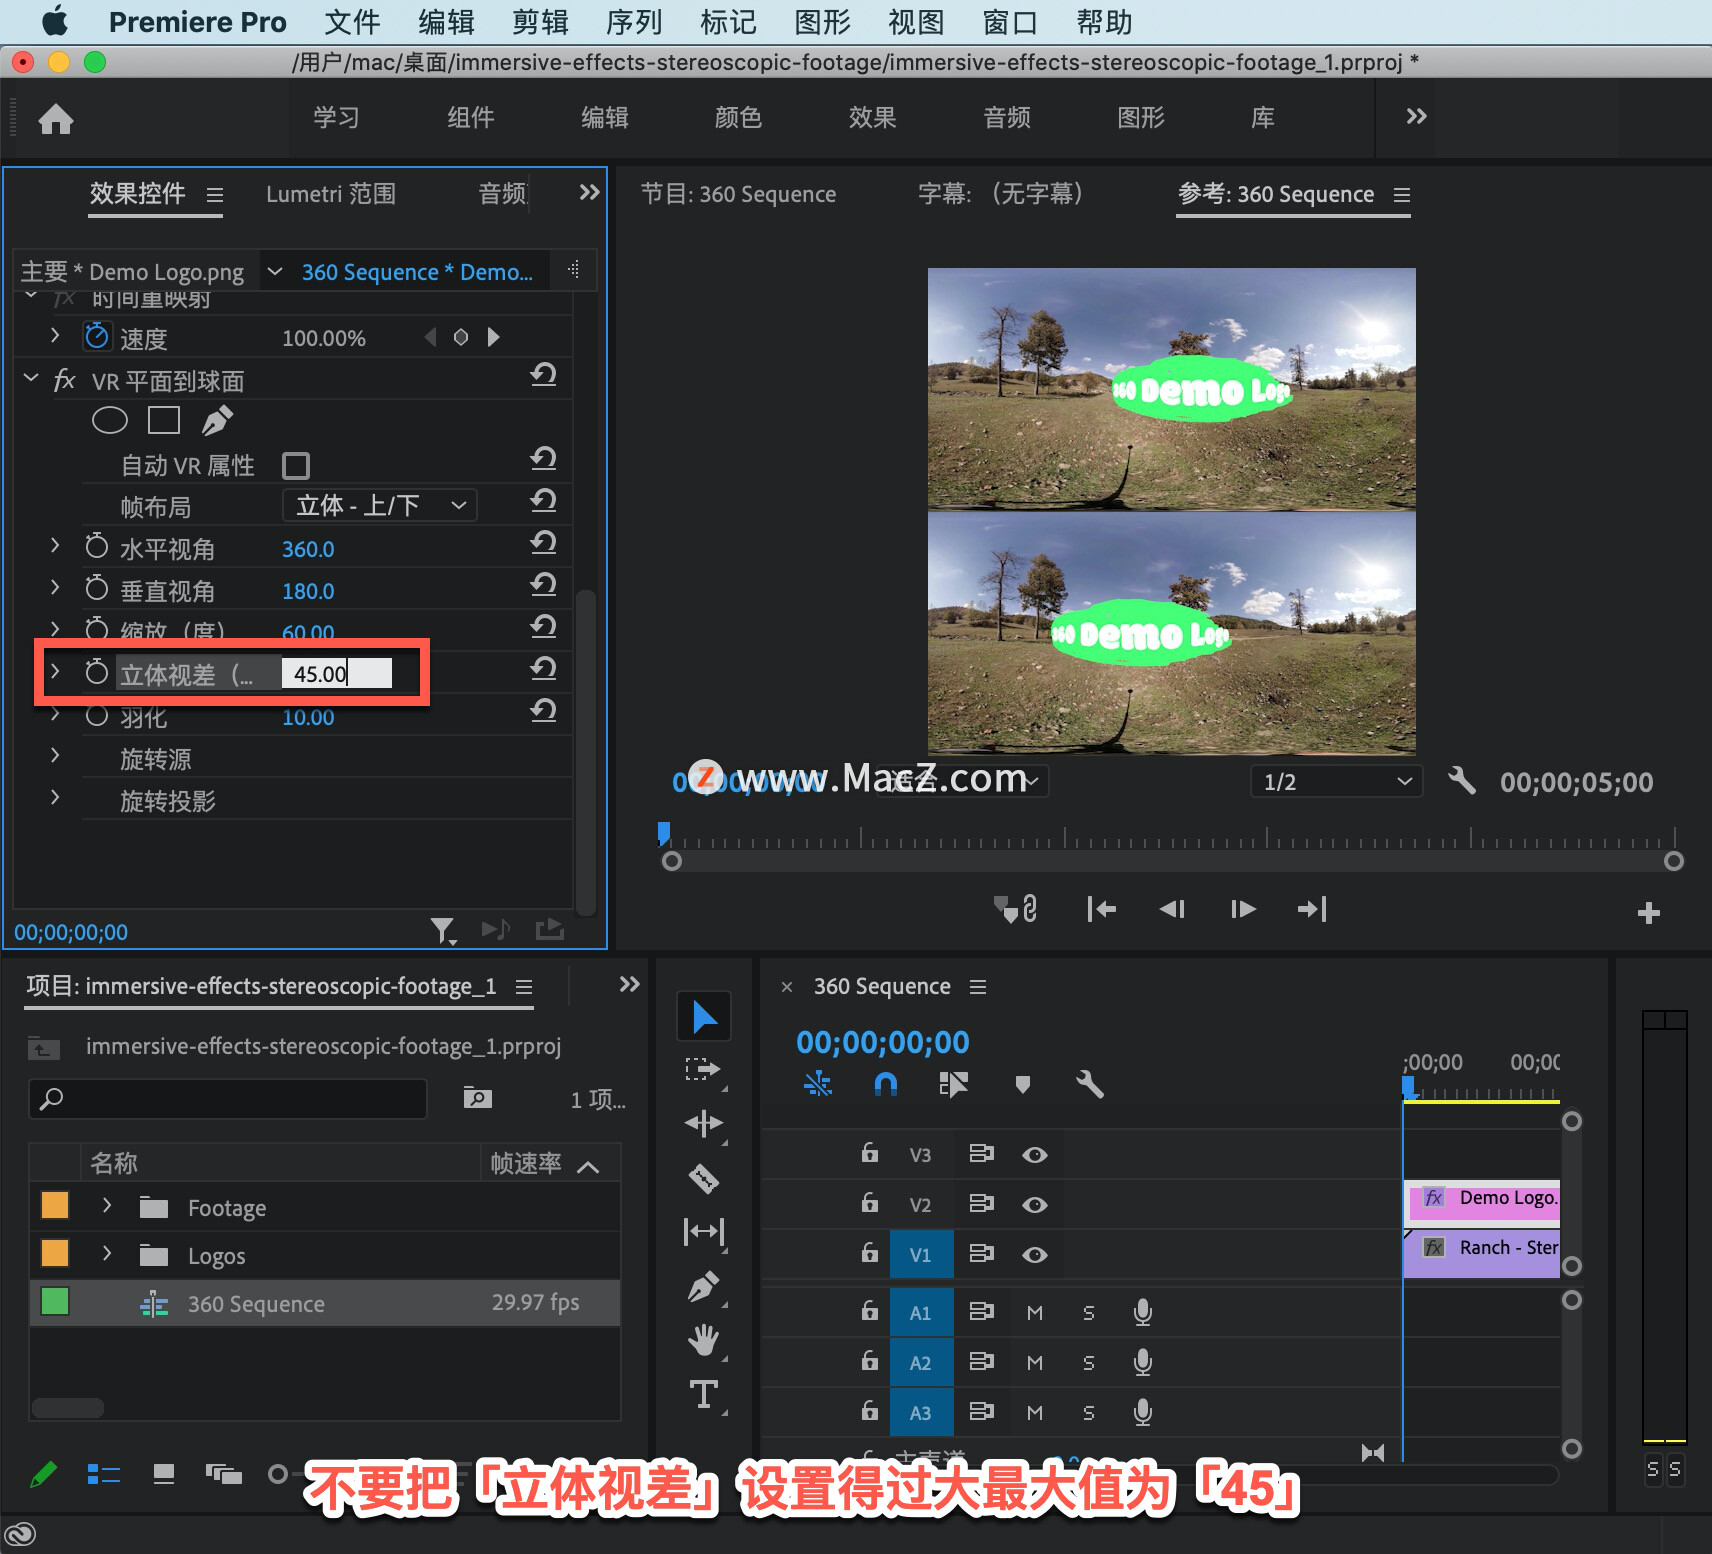This screenshot has width=1712, height=1554.
Task: Select the Selection tool arrow
Action: click(x=704, y=1017)
